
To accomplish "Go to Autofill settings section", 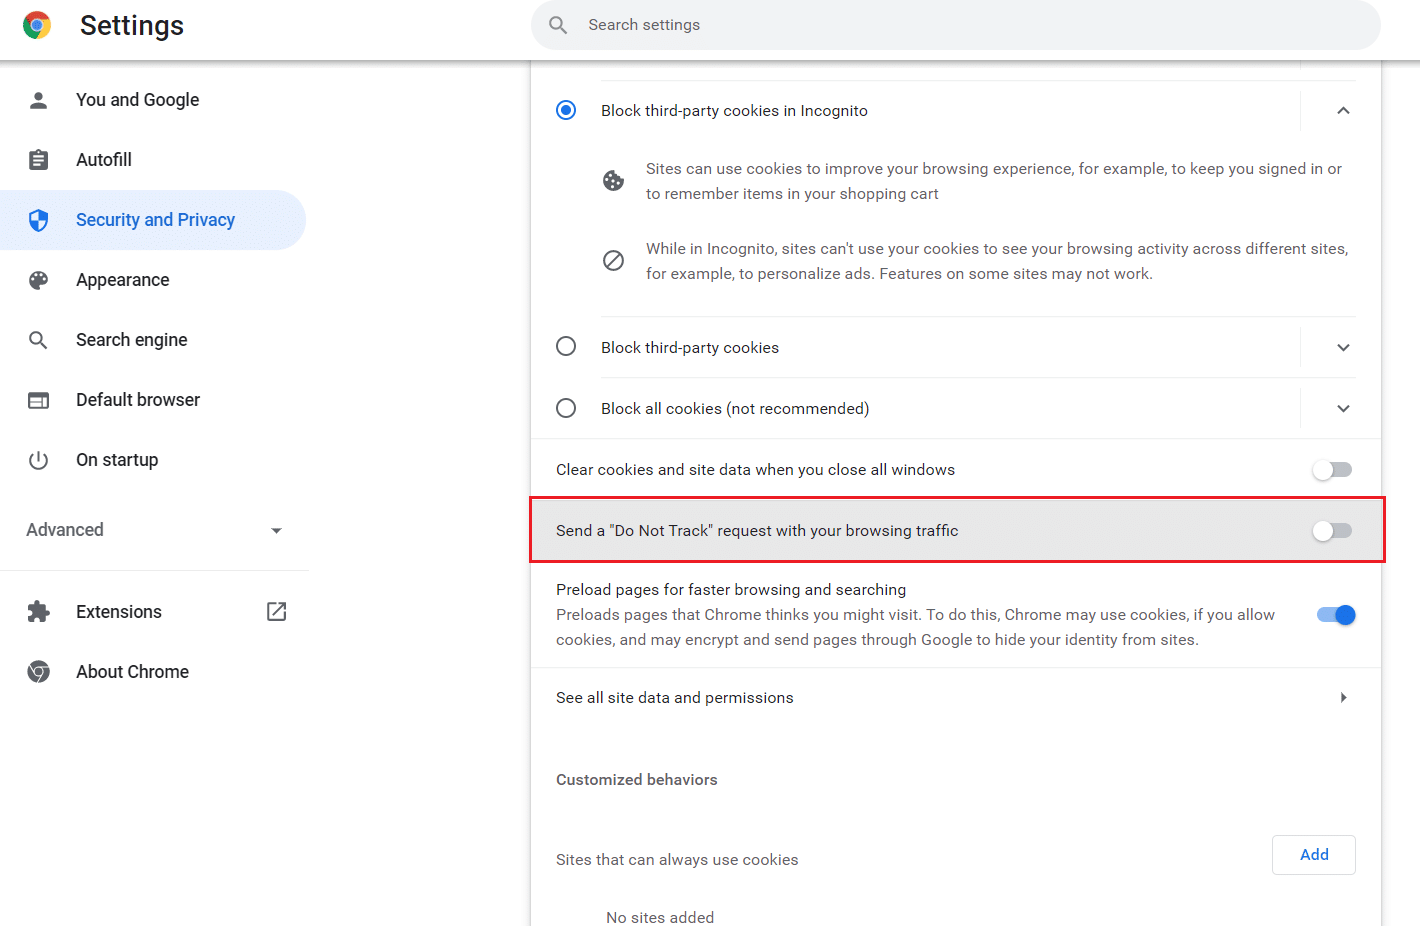I will click(104, 160).
